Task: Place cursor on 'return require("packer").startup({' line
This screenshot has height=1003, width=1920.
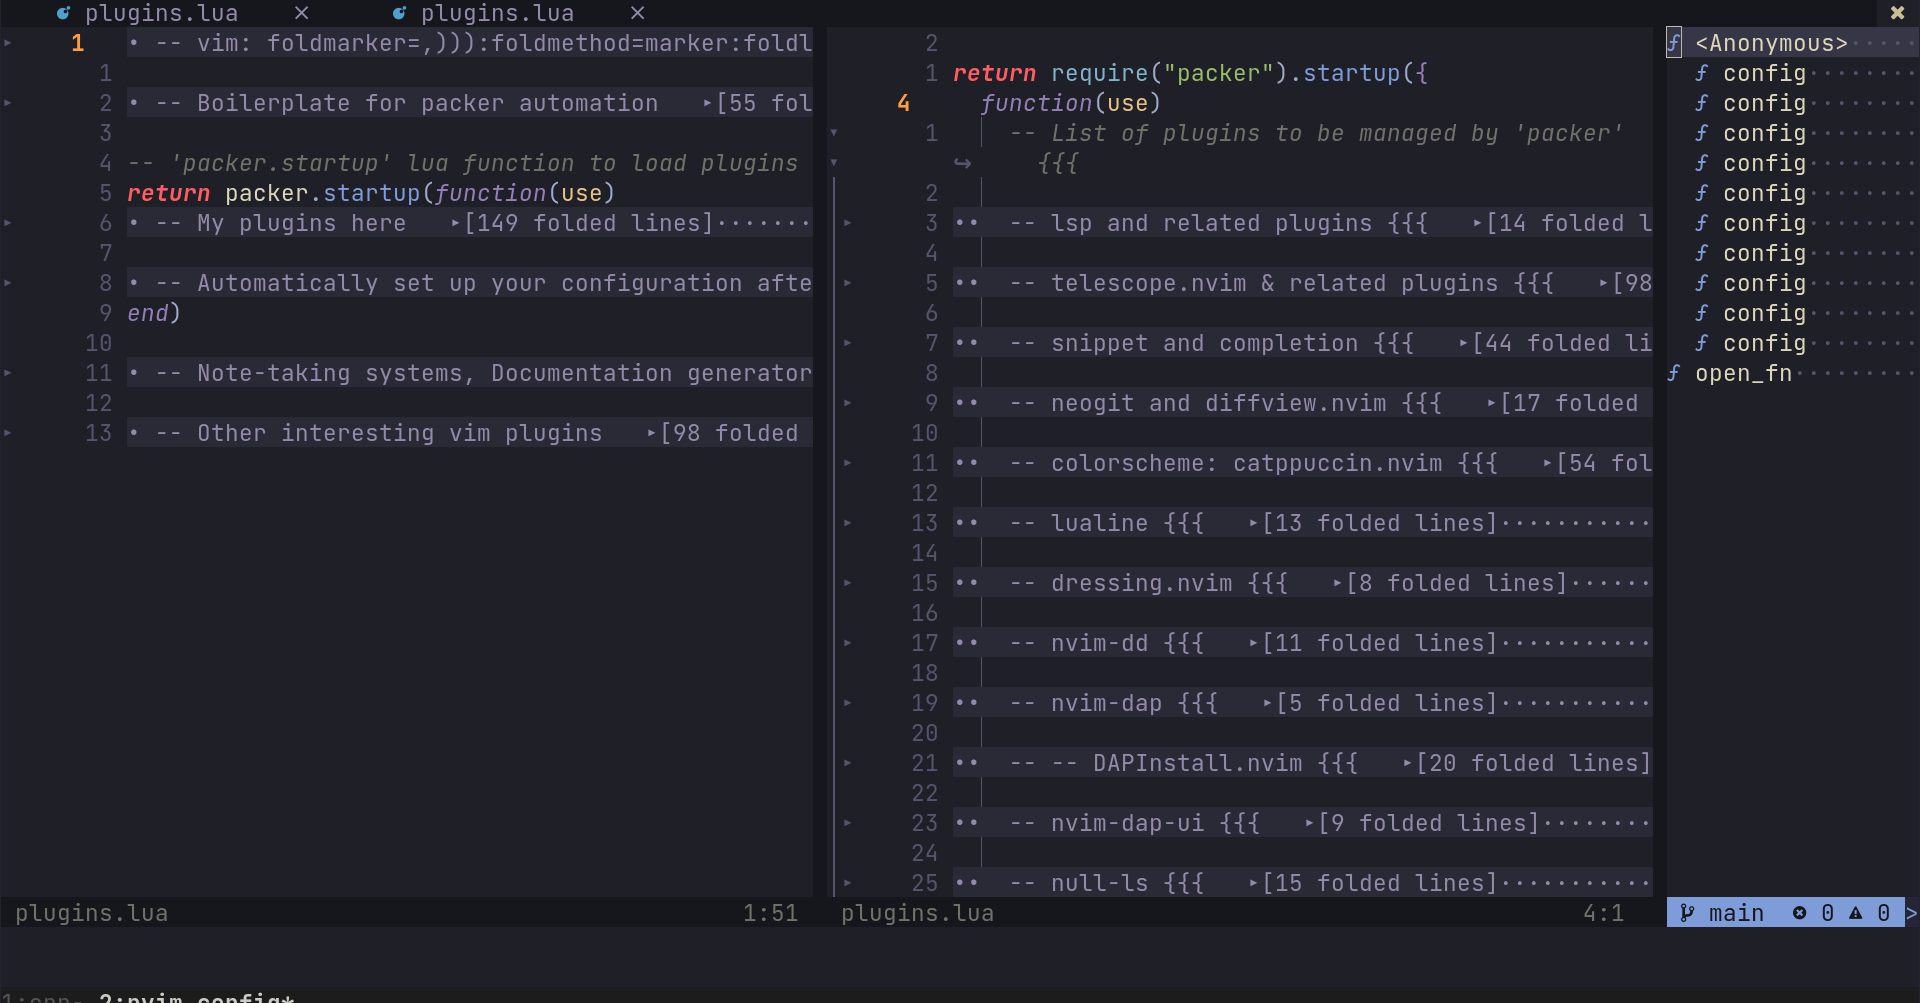Action: [x=1190, y=73]
